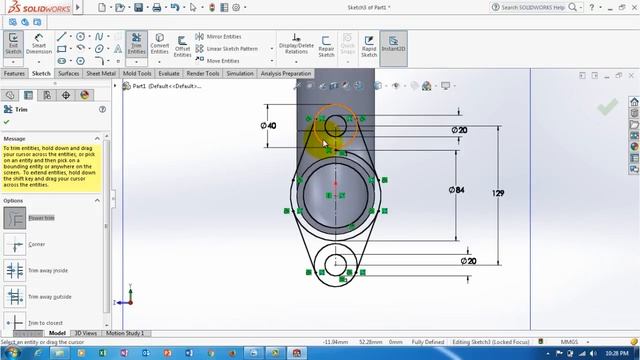Click the Convert Entities tool
This screenshot has height=360, width=640.
160,43
